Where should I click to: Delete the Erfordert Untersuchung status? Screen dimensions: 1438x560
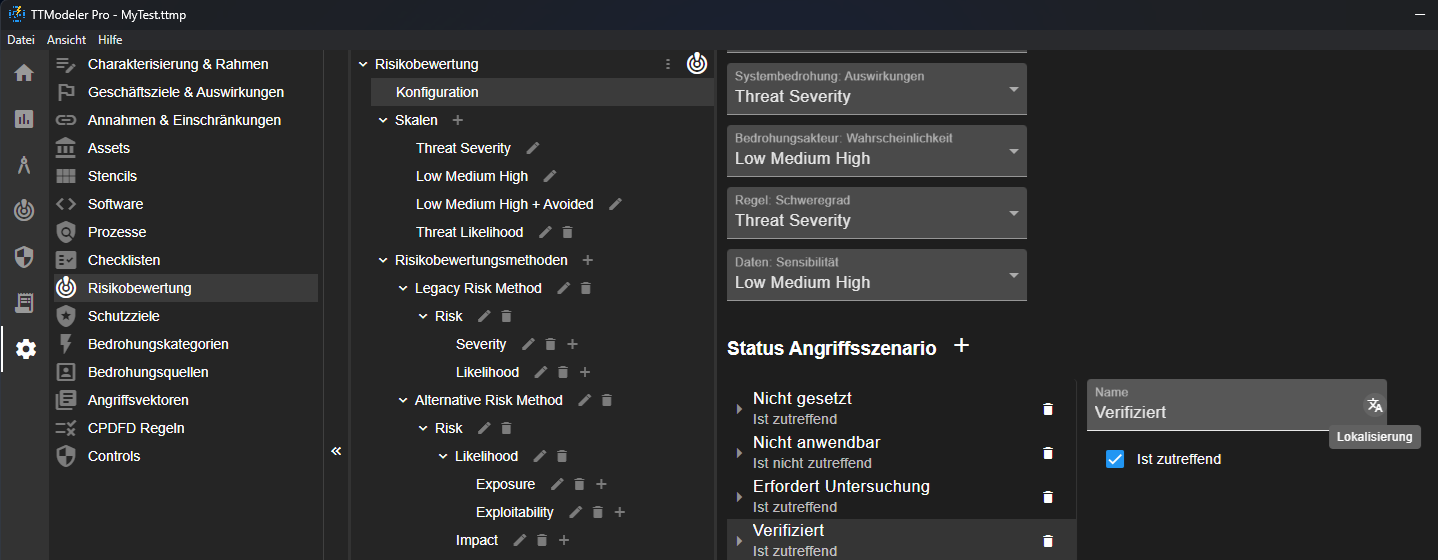tap(1048, 497)
